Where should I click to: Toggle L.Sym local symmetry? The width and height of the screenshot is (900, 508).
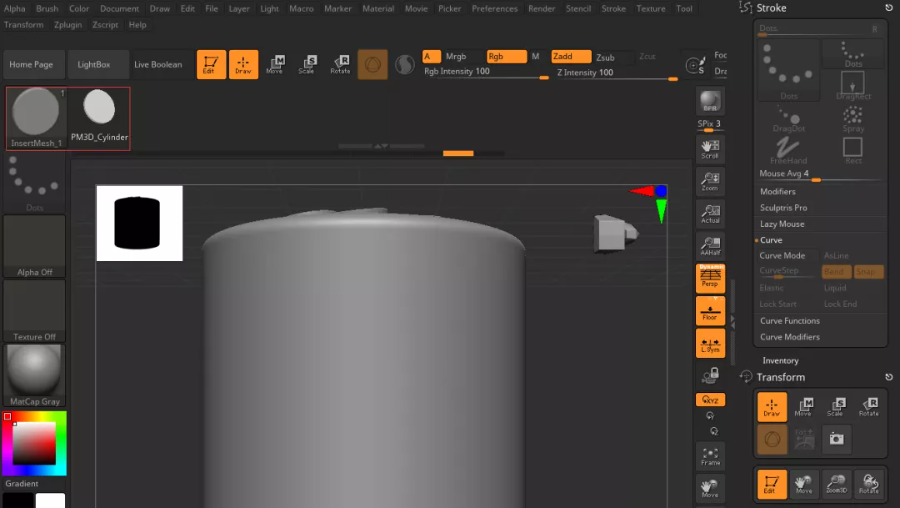710,343
